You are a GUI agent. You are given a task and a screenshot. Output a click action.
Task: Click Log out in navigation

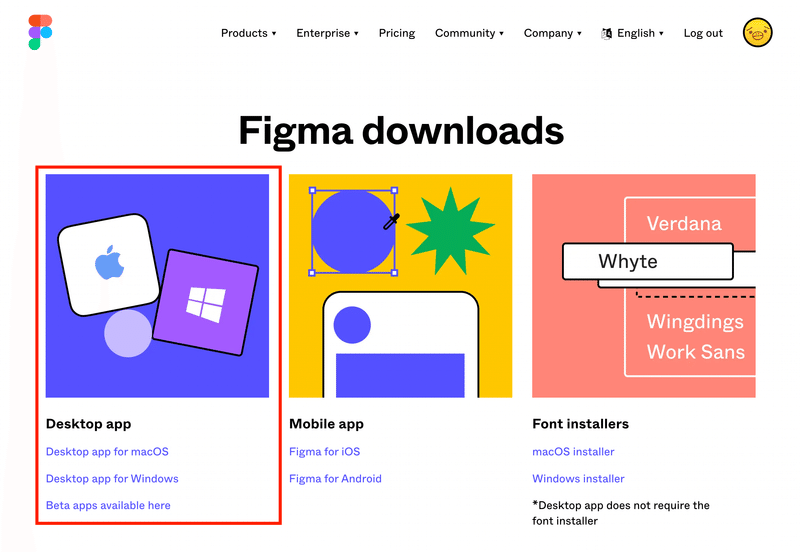click(703, 33)
